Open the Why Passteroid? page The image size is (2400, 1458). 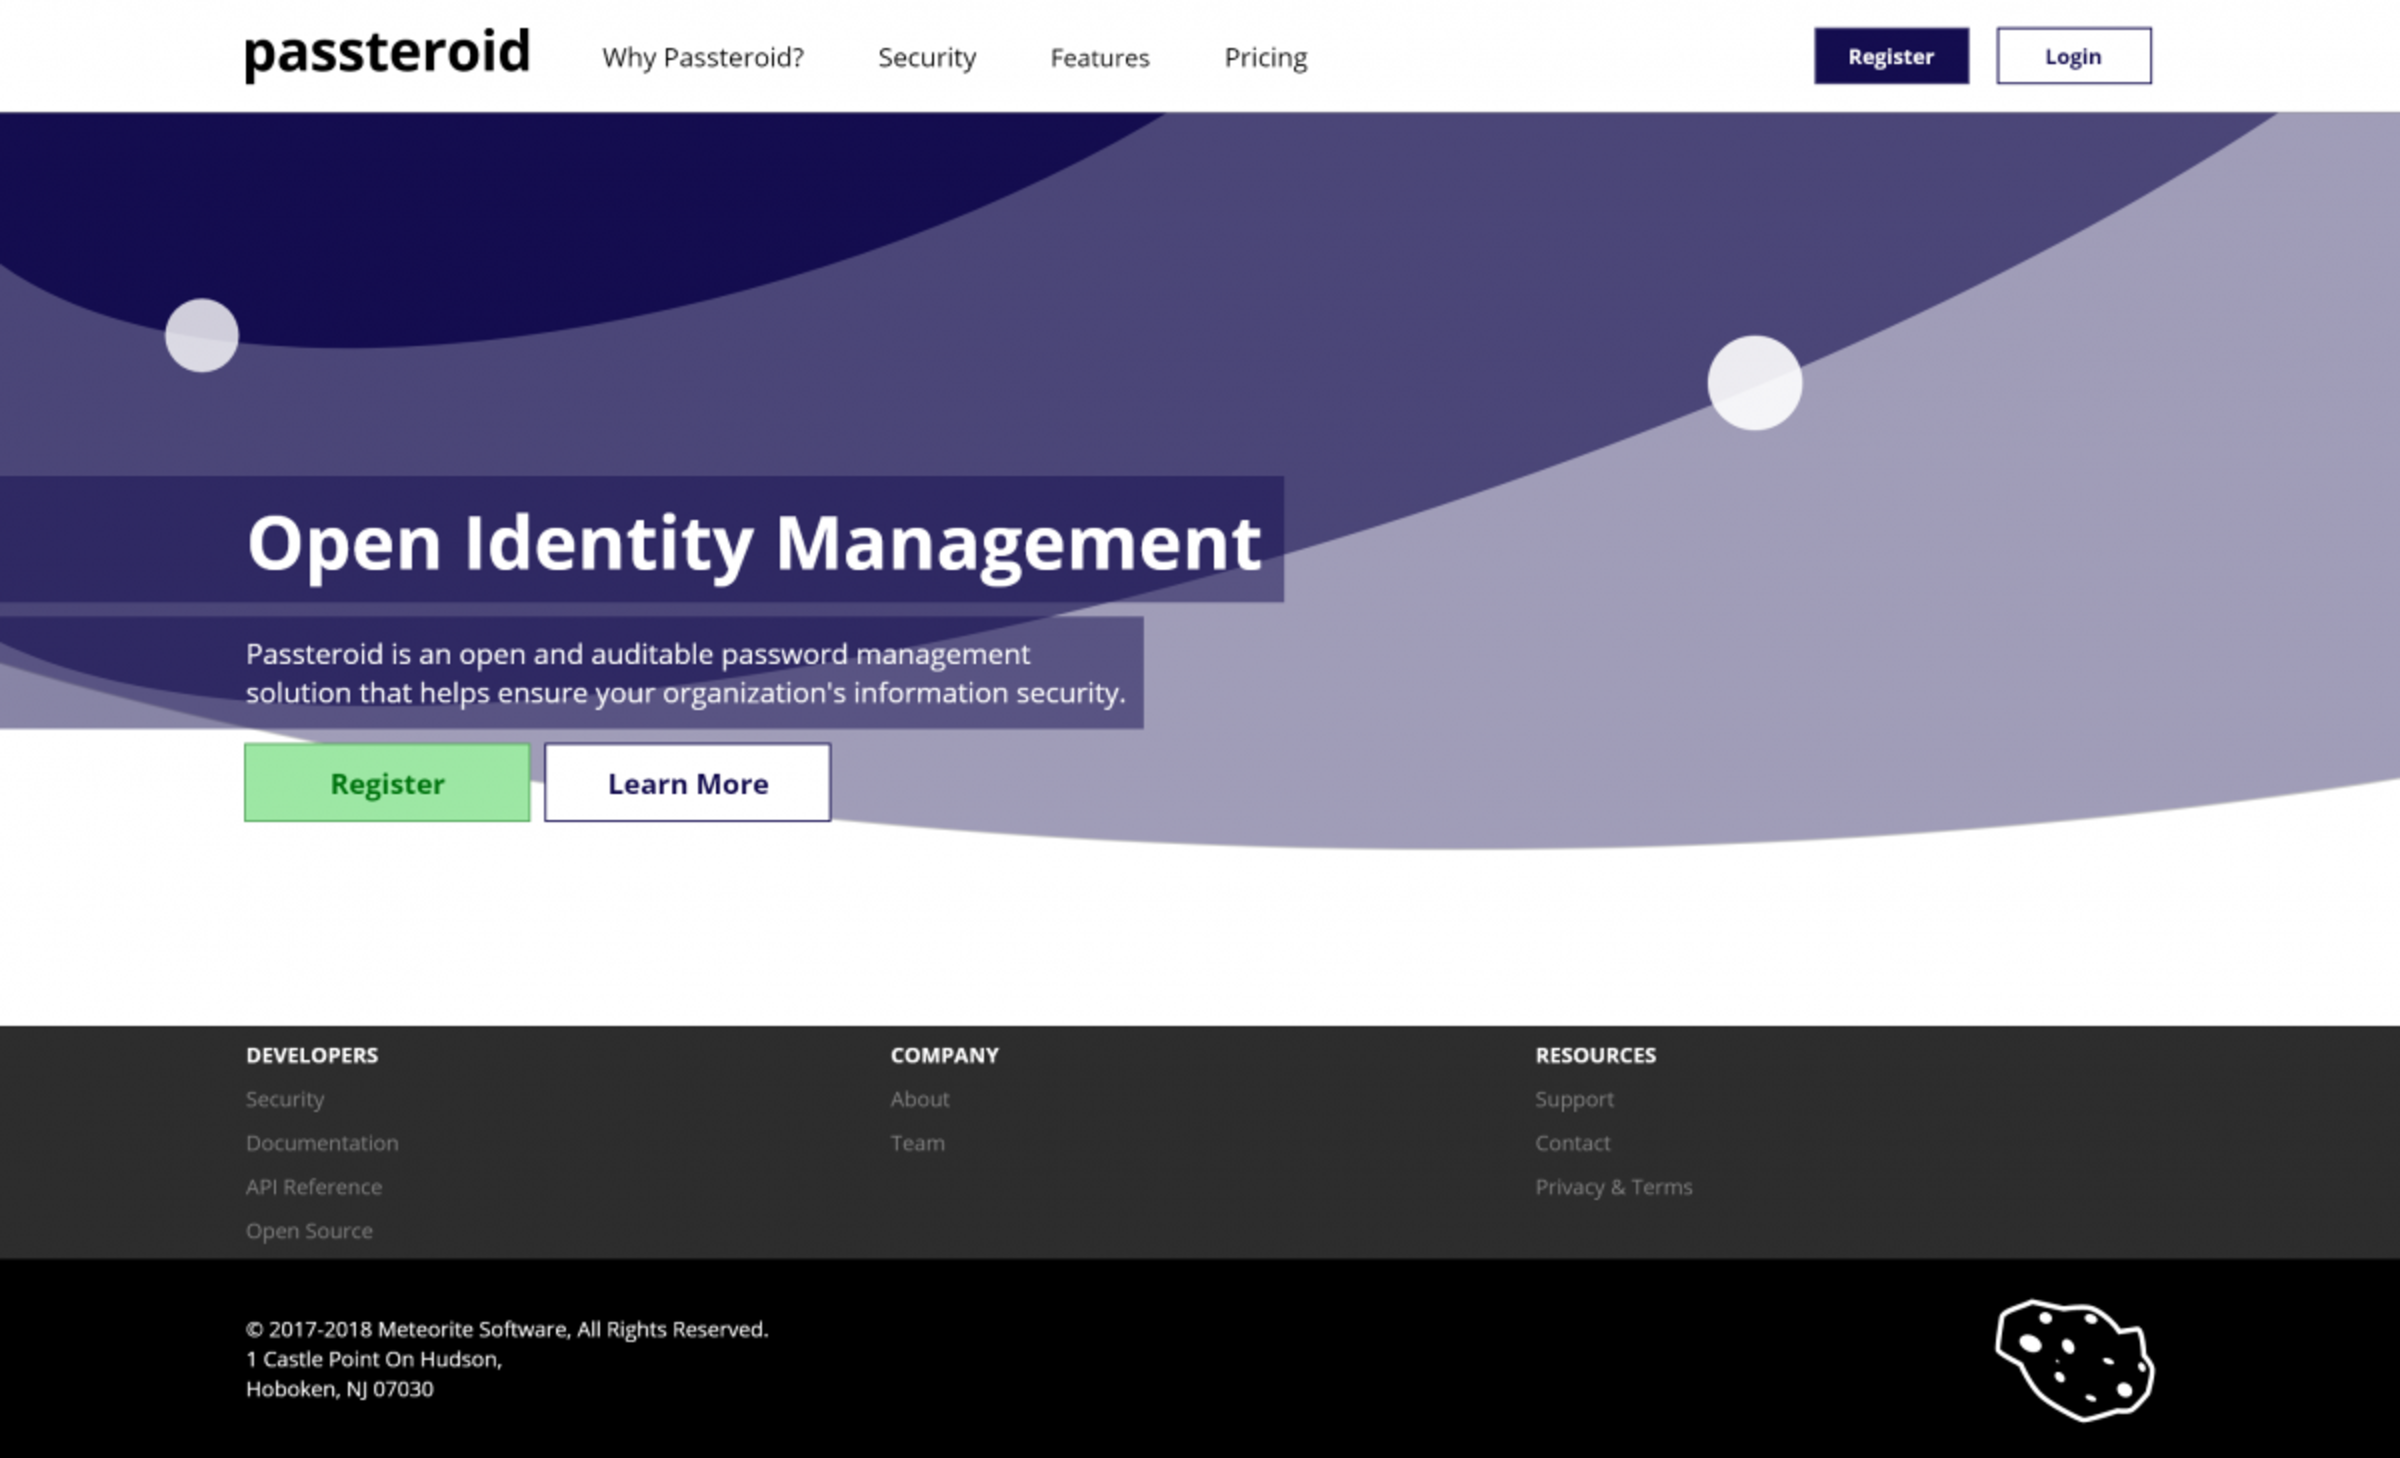[x=702, y=58]
